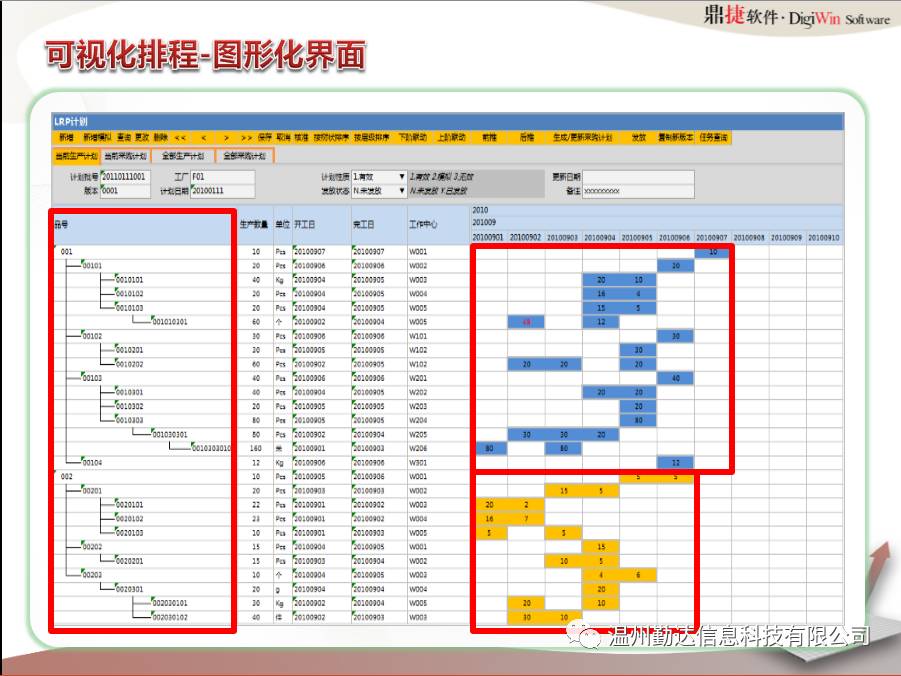901x676 pixels.
Task: Click the 新增 toolbar button
Action: (65, 137)
